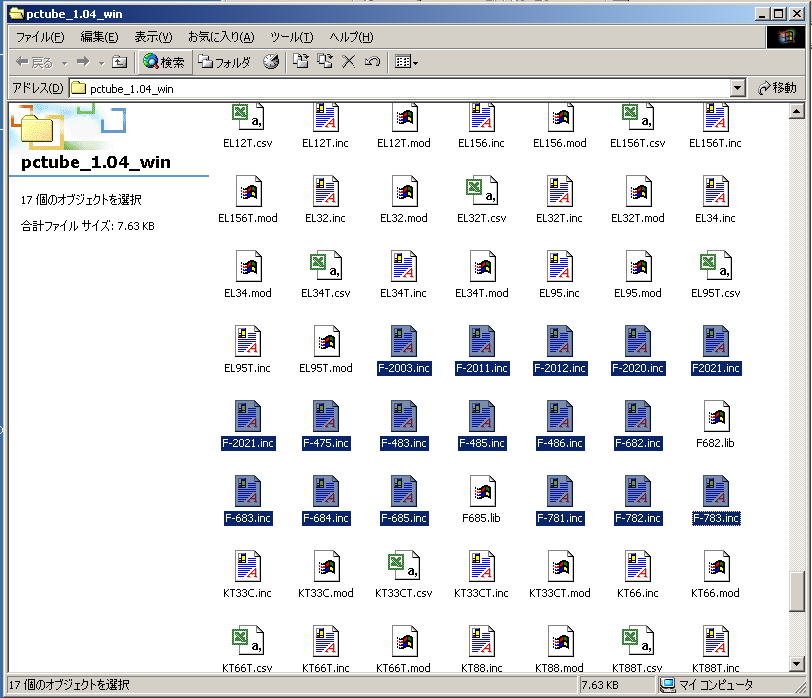
Task: Open the Favorites (お気に入り) menu
Action: (221, 37)
